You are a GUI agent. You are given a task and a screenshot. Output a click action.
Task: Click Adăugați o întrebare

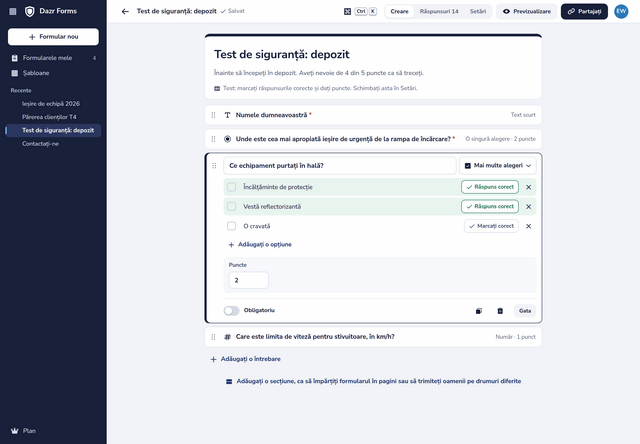245,359
